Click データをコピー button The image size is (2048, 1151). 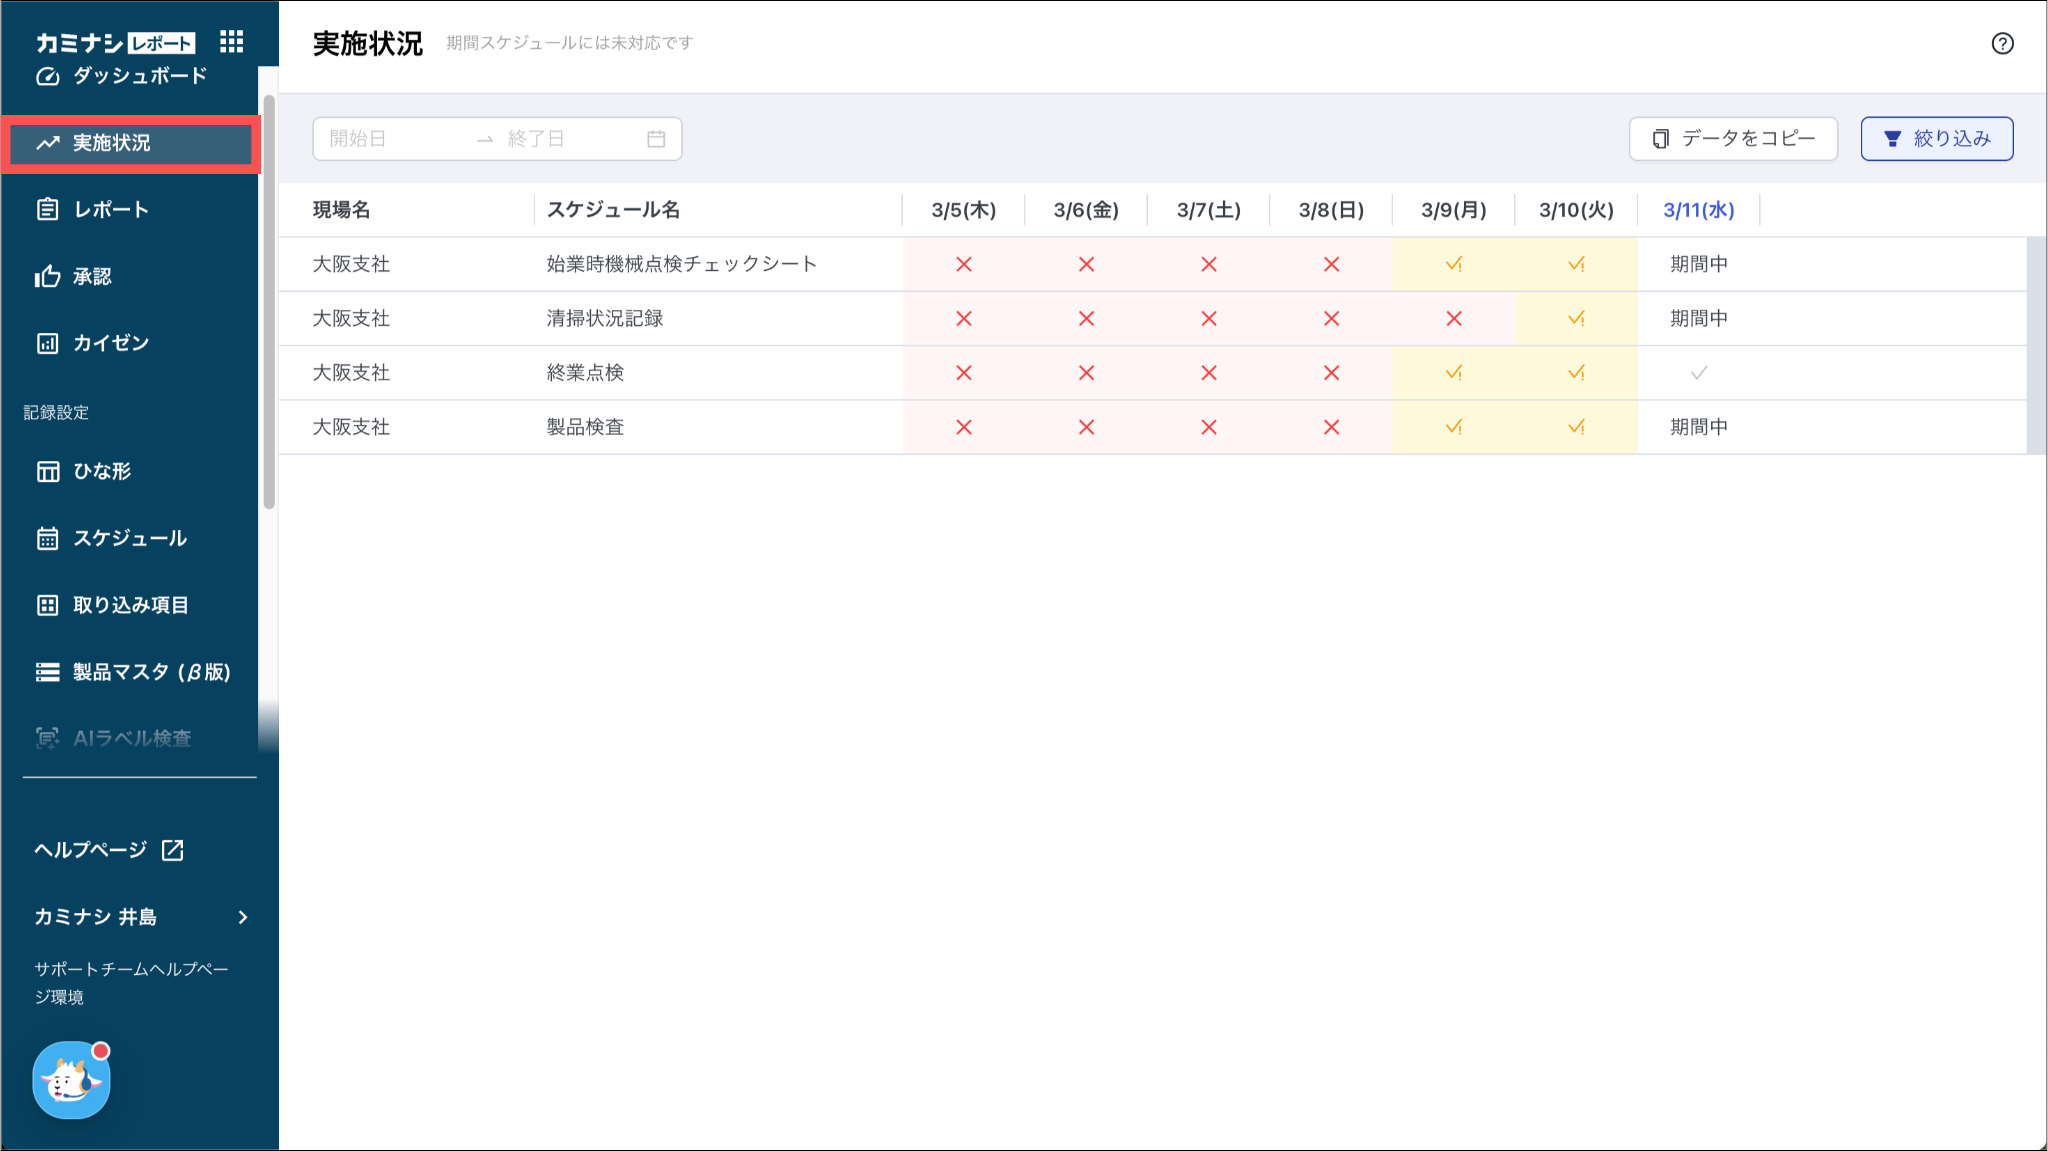click(x=1733, y=139)
